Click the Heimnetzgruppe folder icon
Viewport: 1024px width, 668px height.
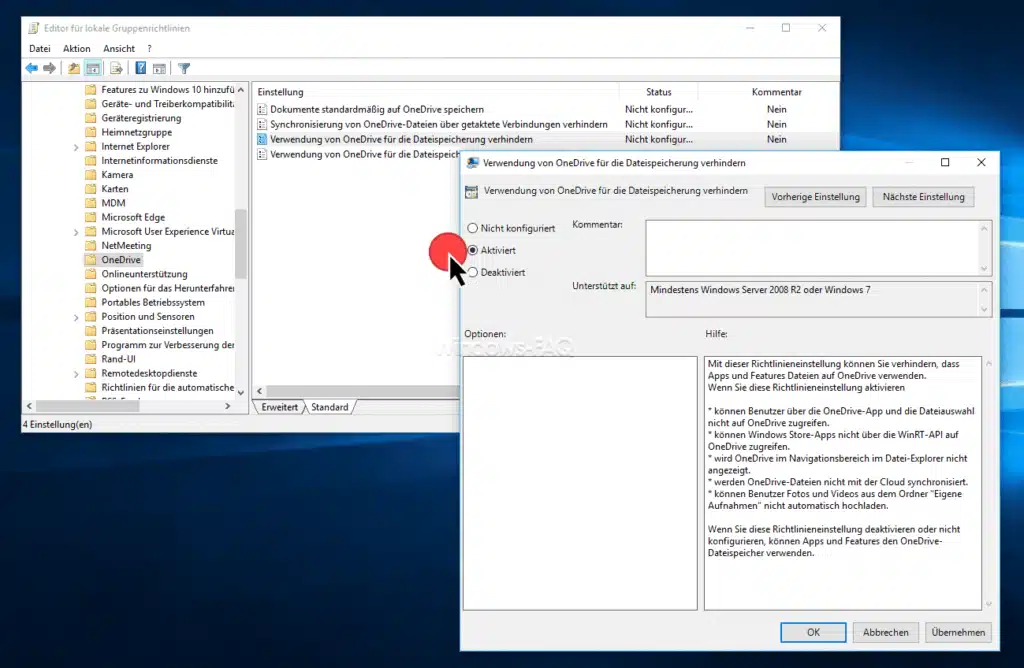[91, 132]
